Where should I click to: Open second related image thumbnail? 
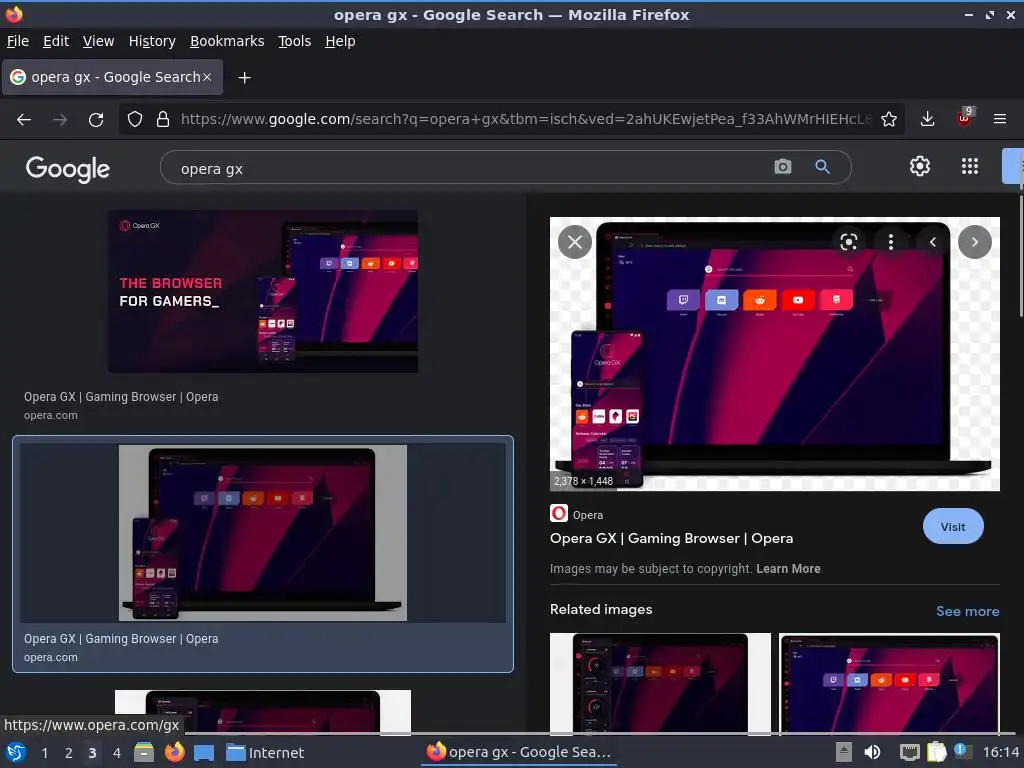click(x=889, y=682)
